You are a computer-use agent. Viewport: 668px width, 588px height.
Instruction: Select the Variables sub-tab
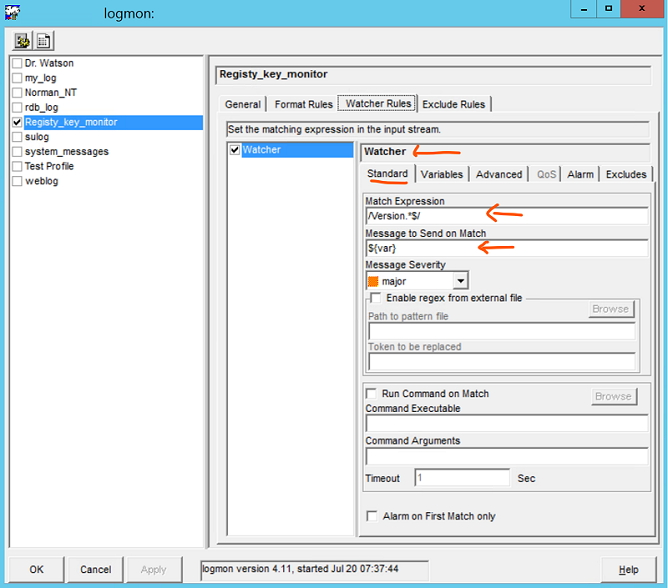[441, 174]
